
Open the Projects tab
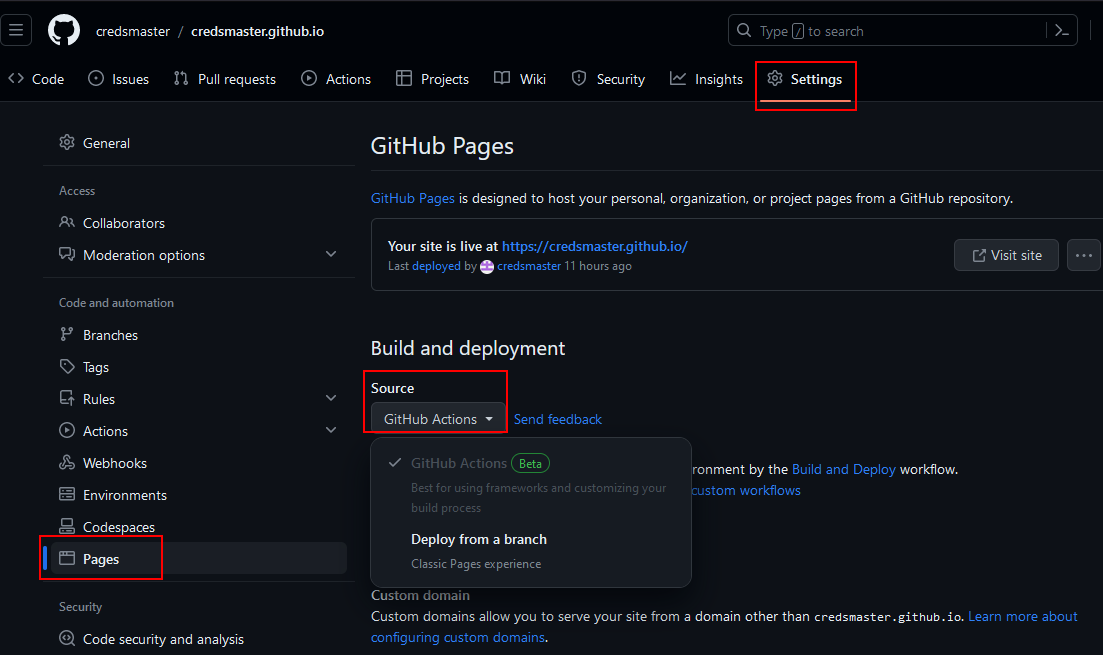tap(432, 79)
